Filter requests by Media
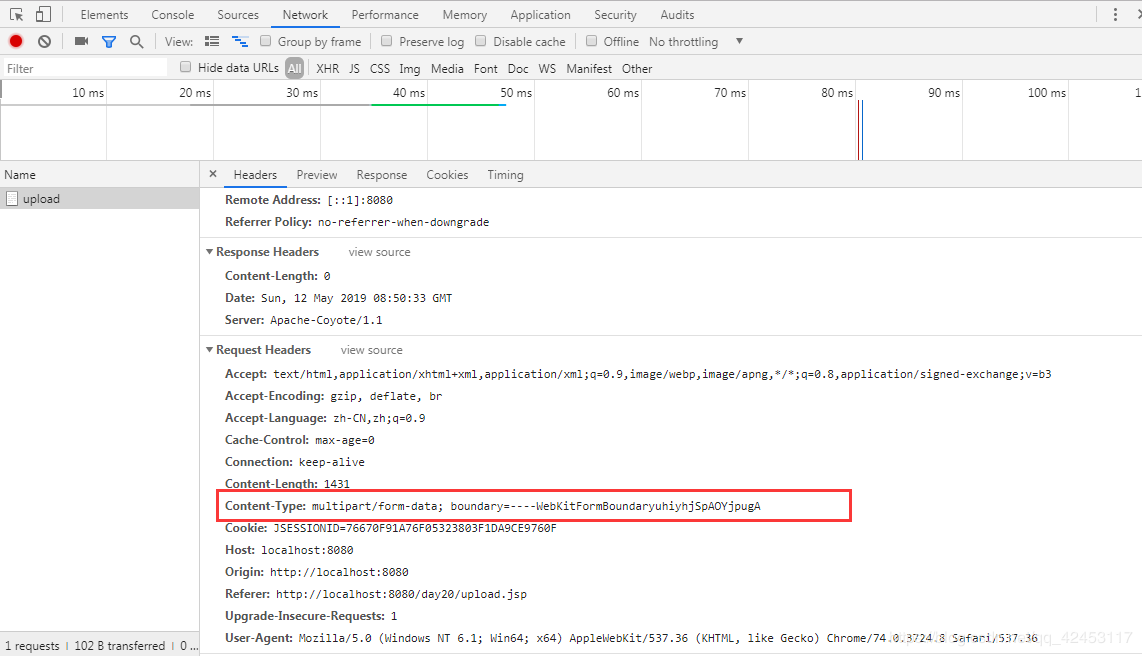This screenshot has height=656, width=1142. click(x=447, y=68)
